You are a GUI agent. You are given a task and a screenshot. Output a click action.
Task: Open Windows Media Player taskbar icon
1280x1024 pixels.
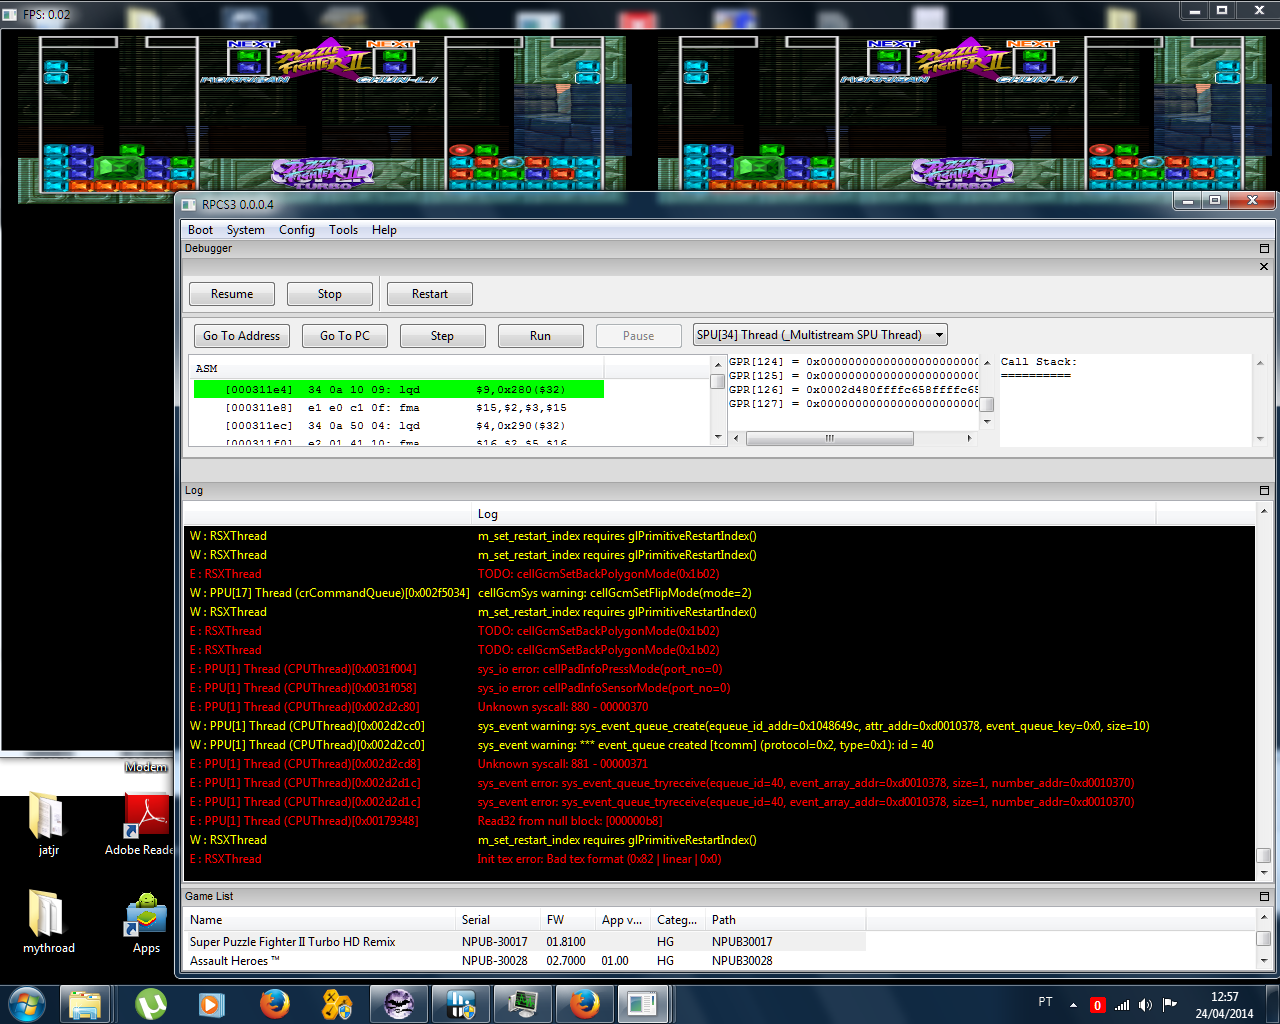pos(211,1003)
